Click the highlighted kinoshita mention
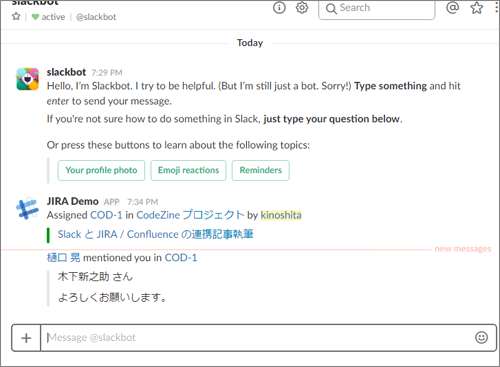This screenshot has width=500, height=367. pyautogui.click(x=281, y=215)
